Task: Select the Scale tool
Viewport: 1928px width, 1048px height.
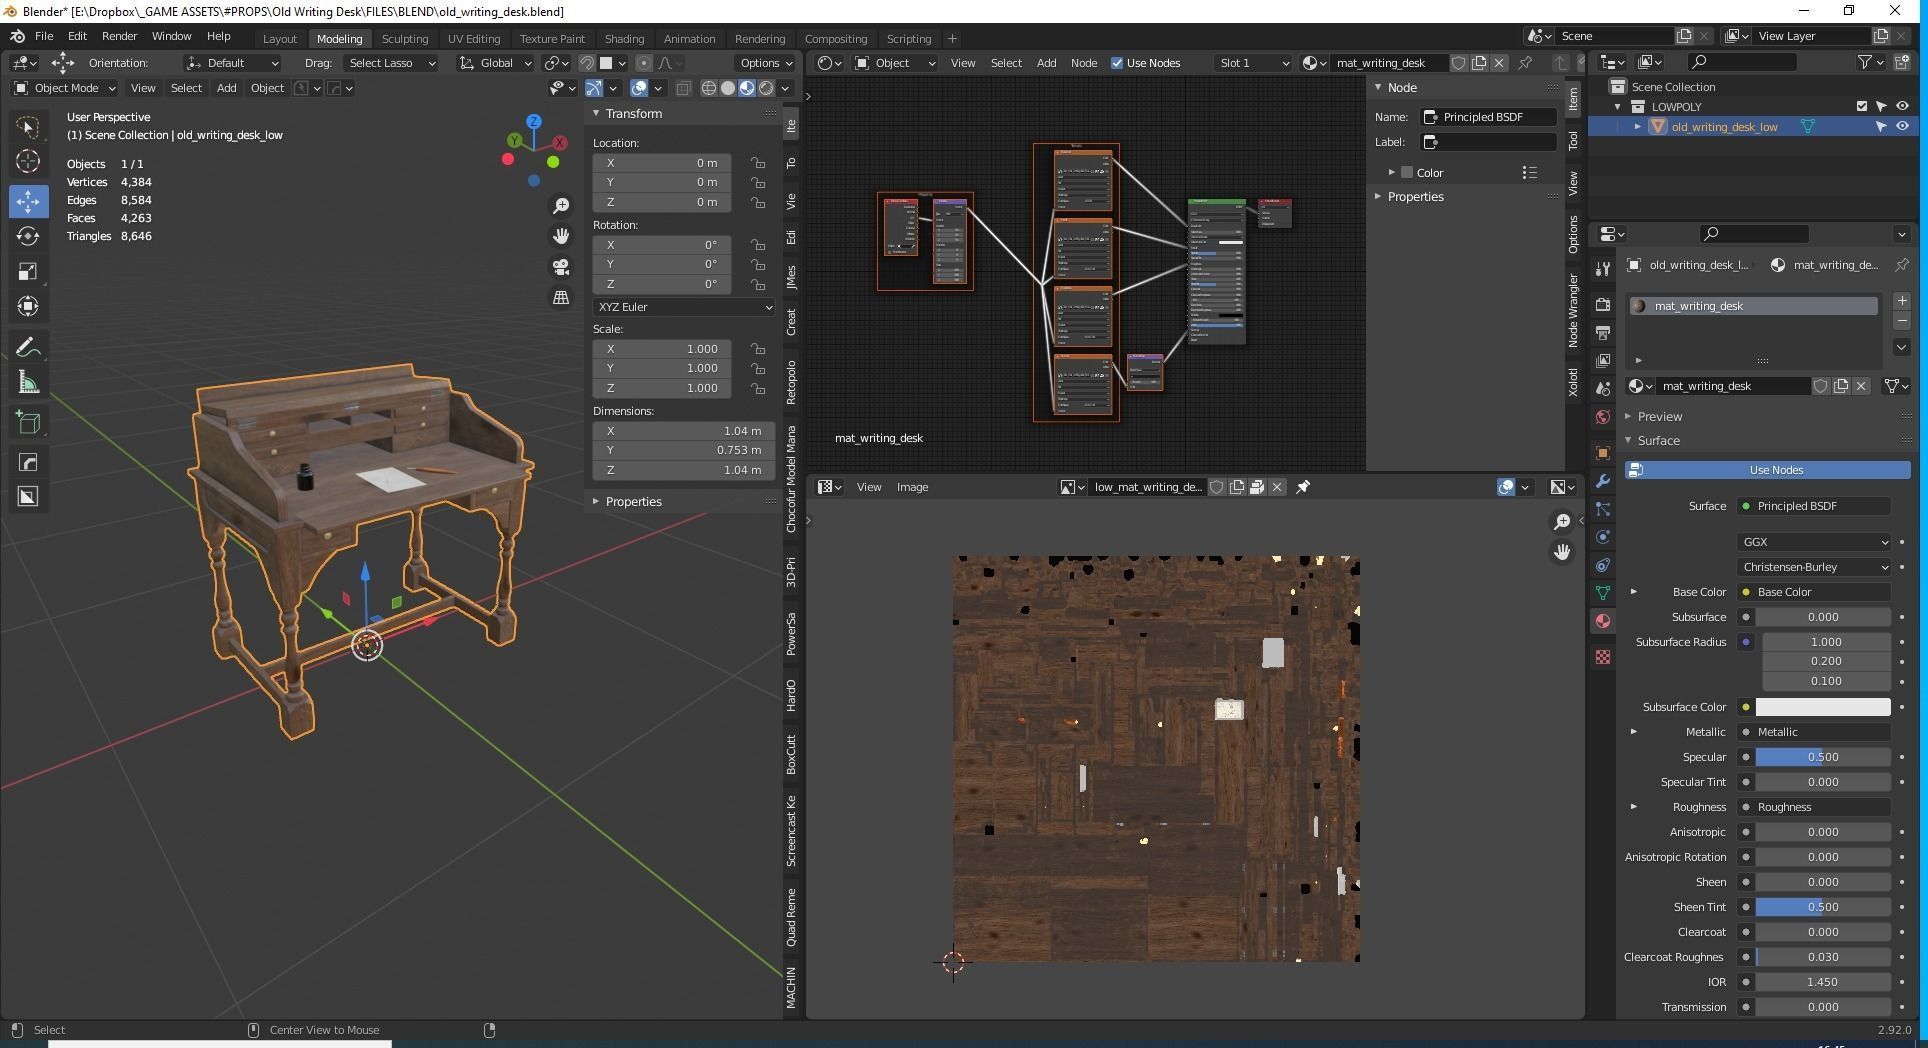Action: [28, 272]
